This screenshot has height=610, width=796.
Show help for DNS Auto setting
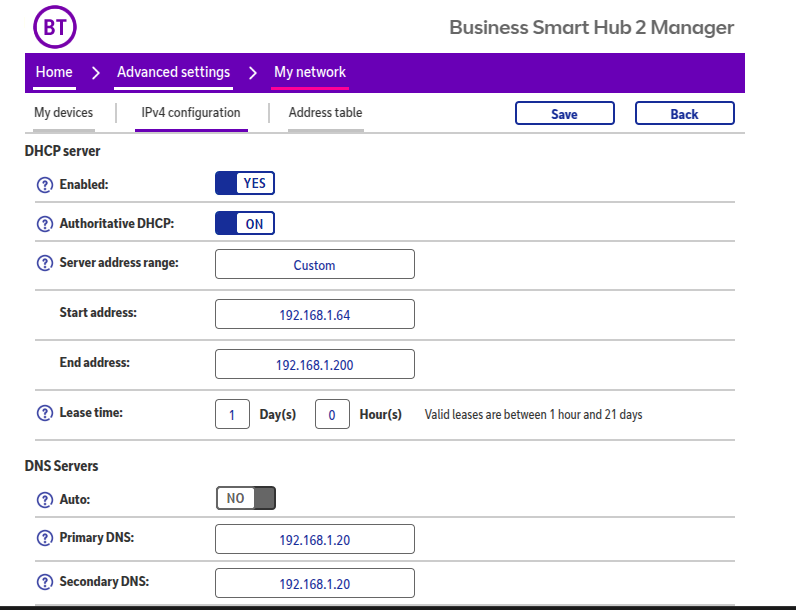click(45, 500)
